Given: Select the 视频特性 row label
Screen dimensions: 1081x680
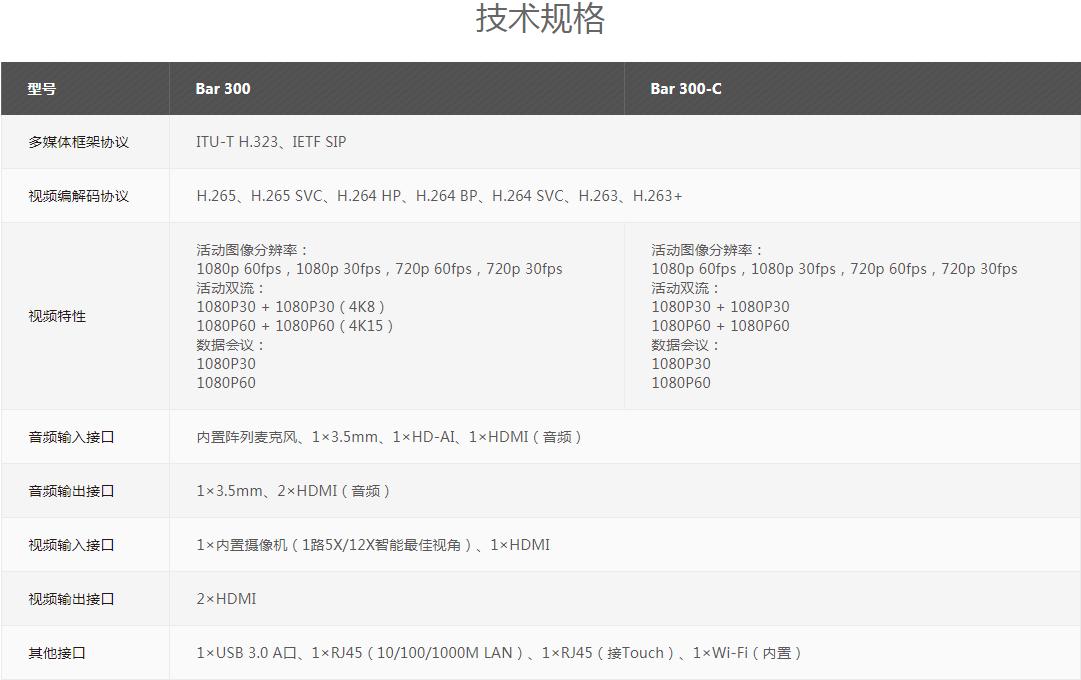Looking at the screenshot, I should (x=57, y=316).
